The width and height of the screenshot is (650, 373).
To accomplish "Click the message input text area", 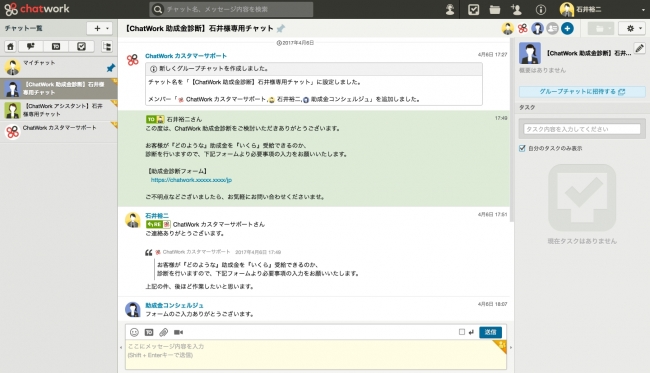I will click(316, 354).
